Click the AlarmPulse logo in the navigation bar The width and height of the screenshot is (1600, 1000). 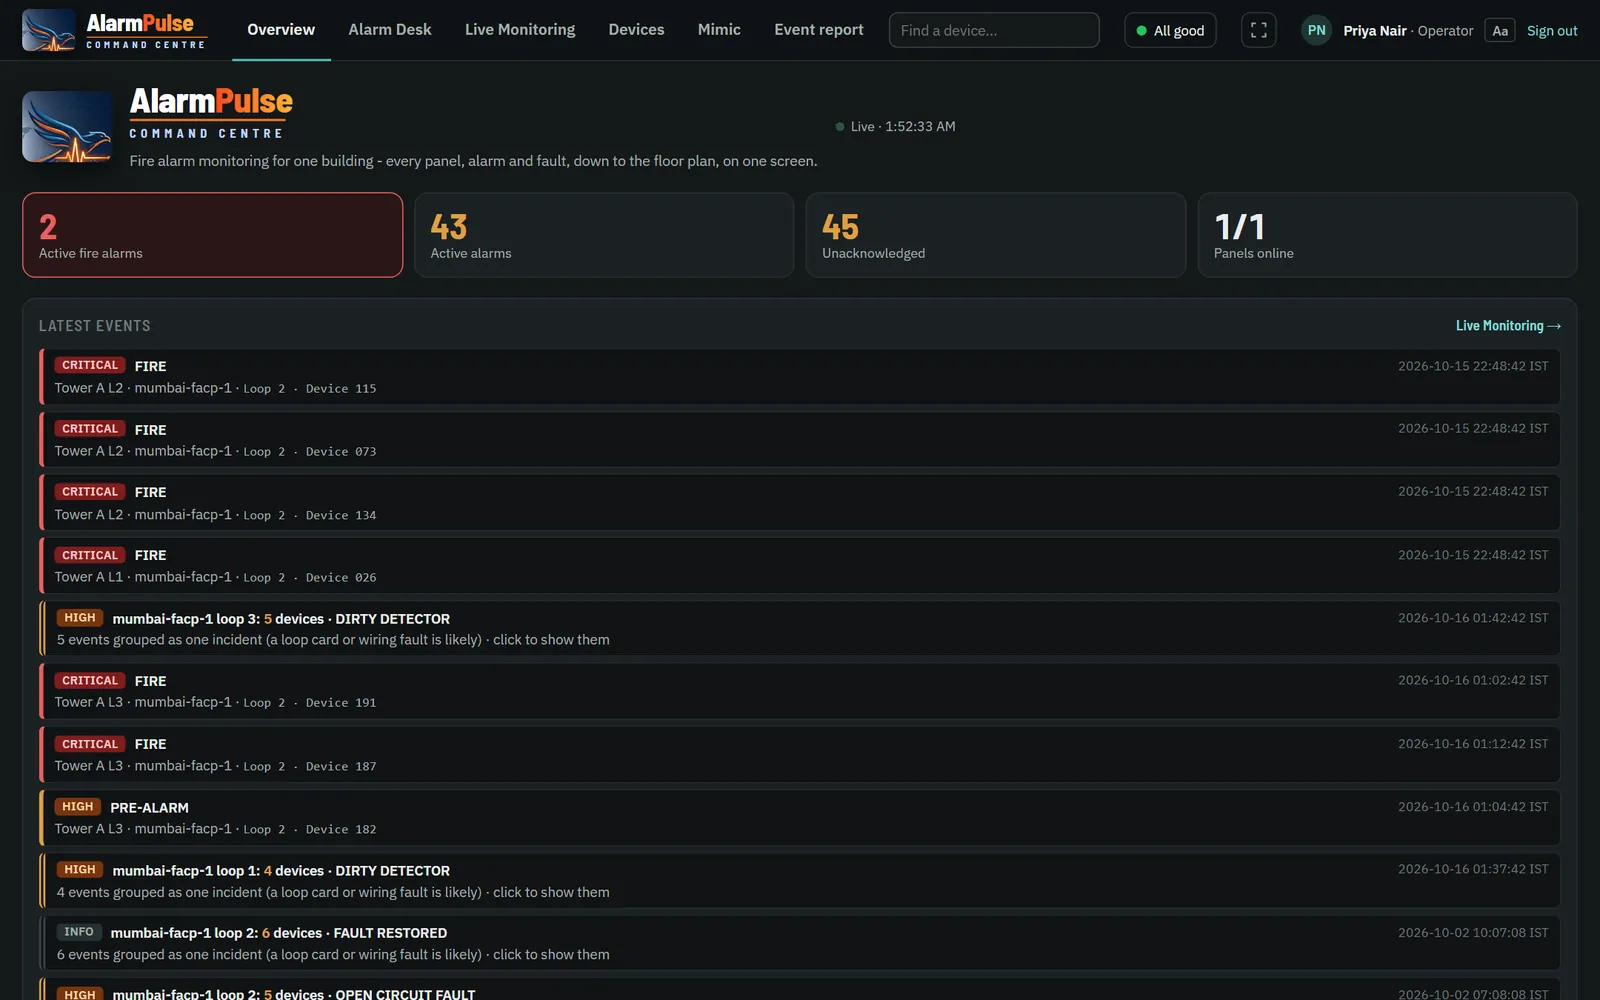(114, 30)
